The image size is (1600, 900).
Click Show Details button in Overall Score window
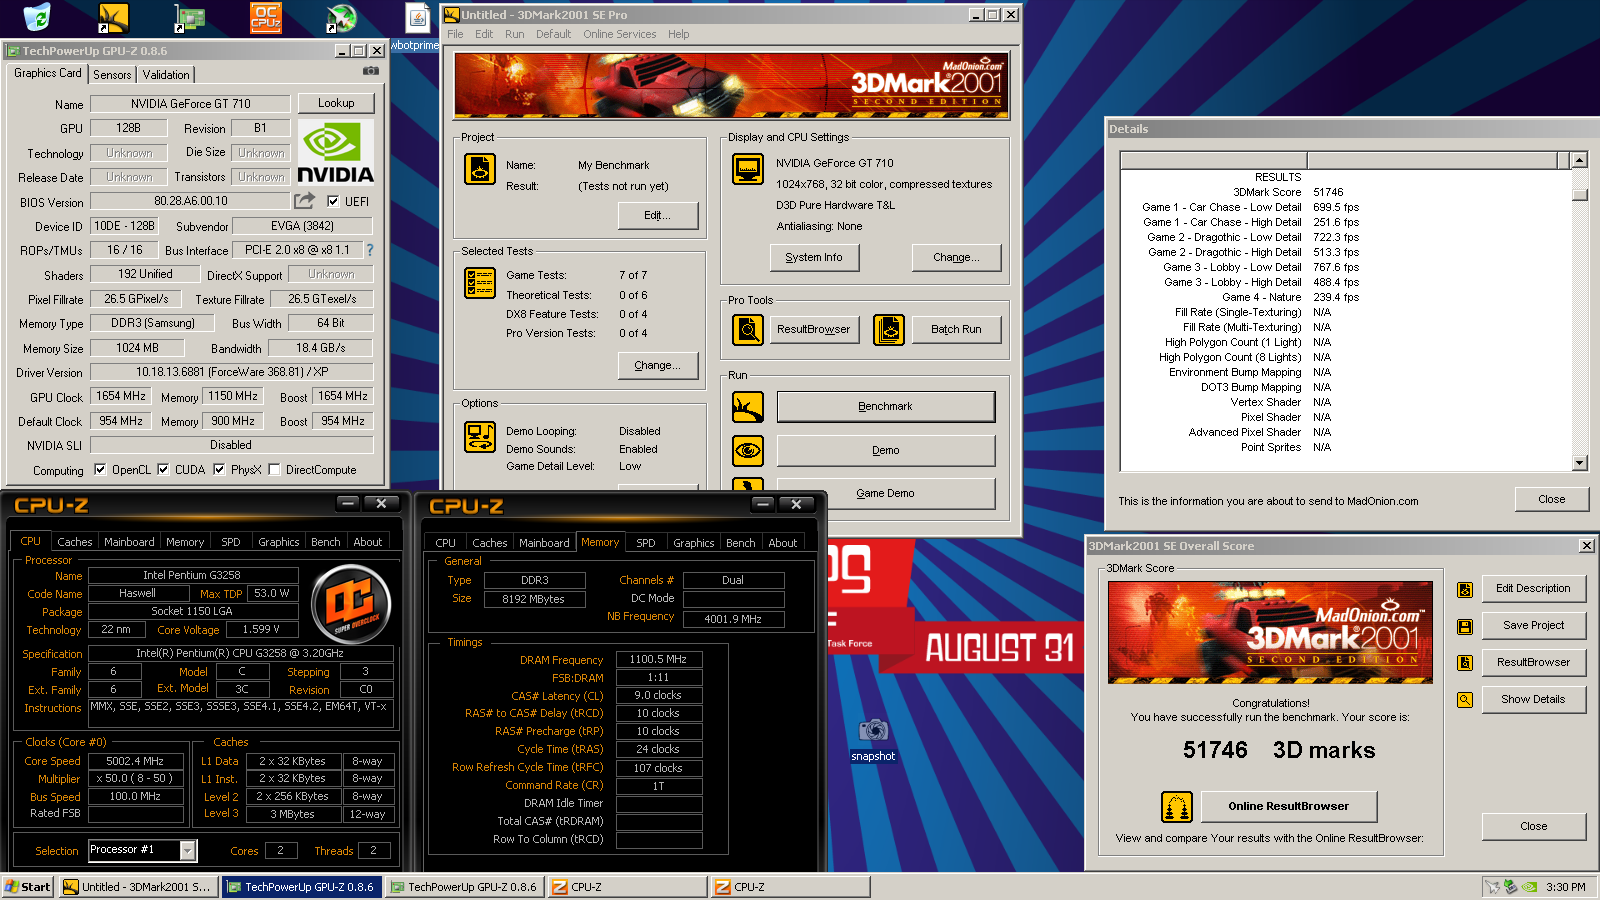[x=1534, y=699]
